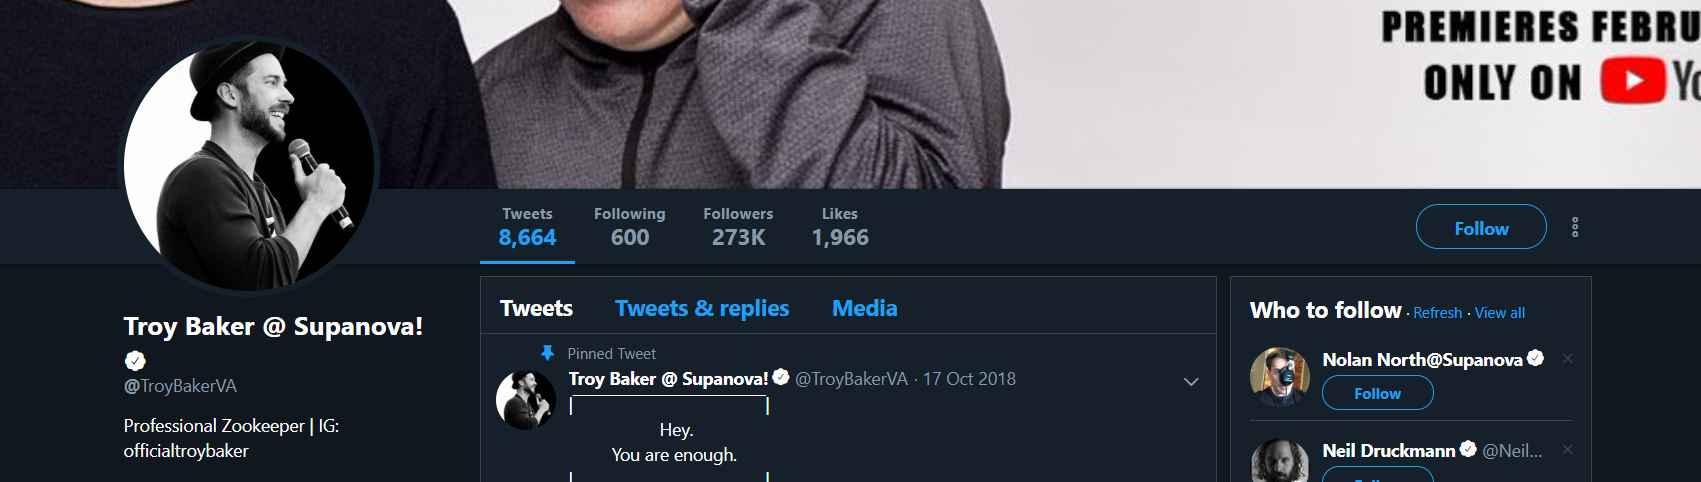This screenshot has width=1701, height=482.
Task: Click the pinned tweet pin icon
Action: [547, 353]
